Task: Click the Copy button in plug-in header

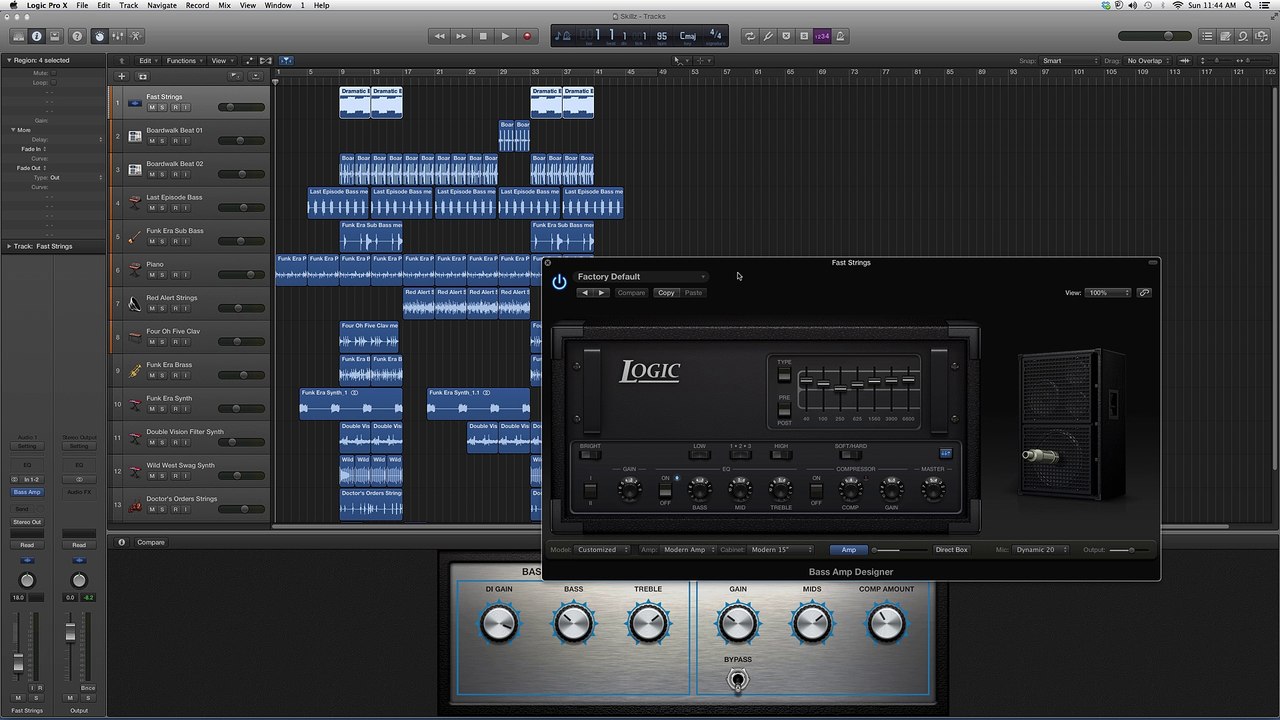Action: [666, 293]
